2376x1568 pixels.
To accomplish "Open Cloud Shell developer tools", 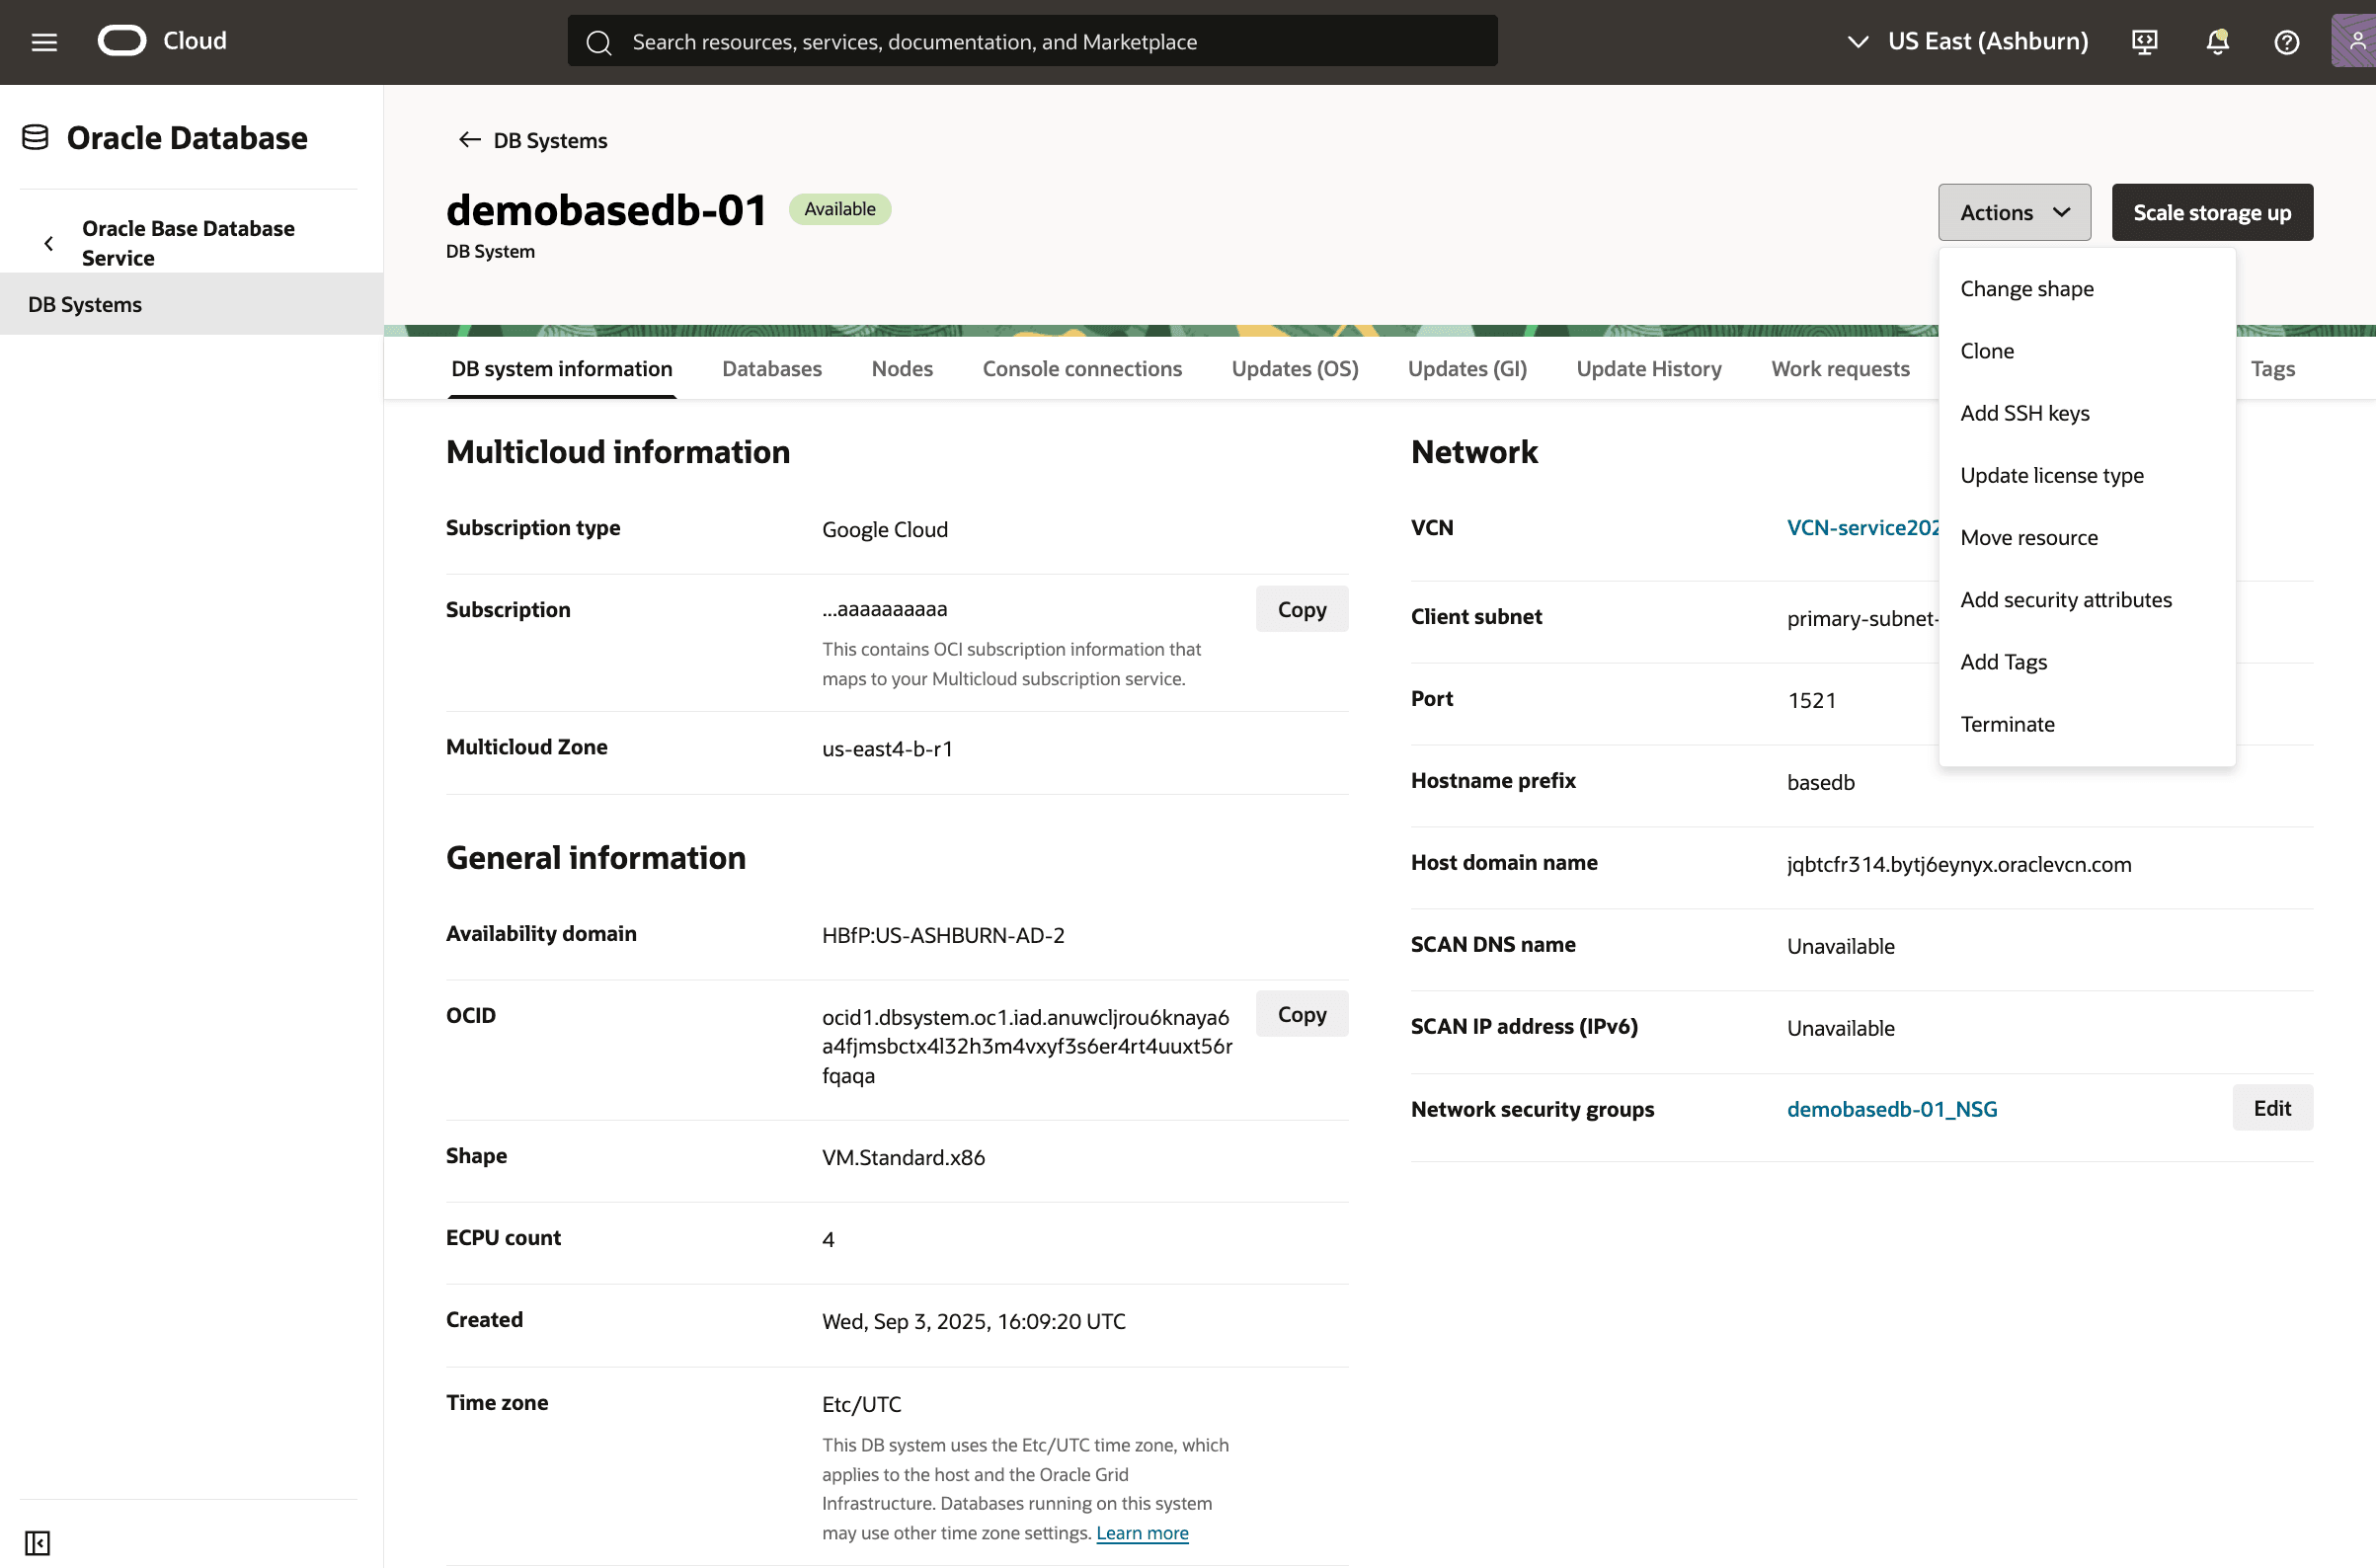I will point(2144,41).
